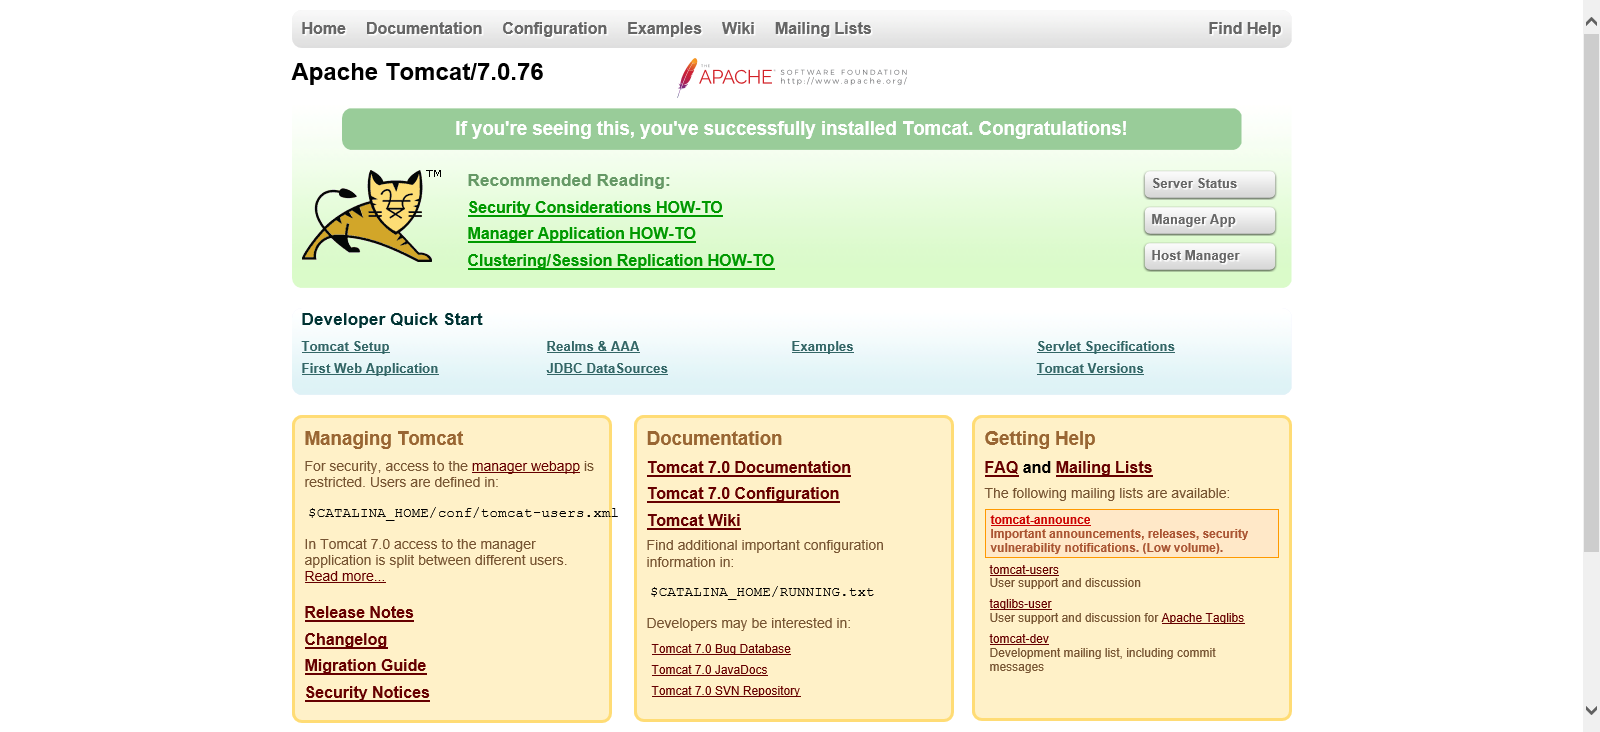Open Documentation in the top navigation
The width and height of the screenshot is (1600, 732).
coord(423,29)
